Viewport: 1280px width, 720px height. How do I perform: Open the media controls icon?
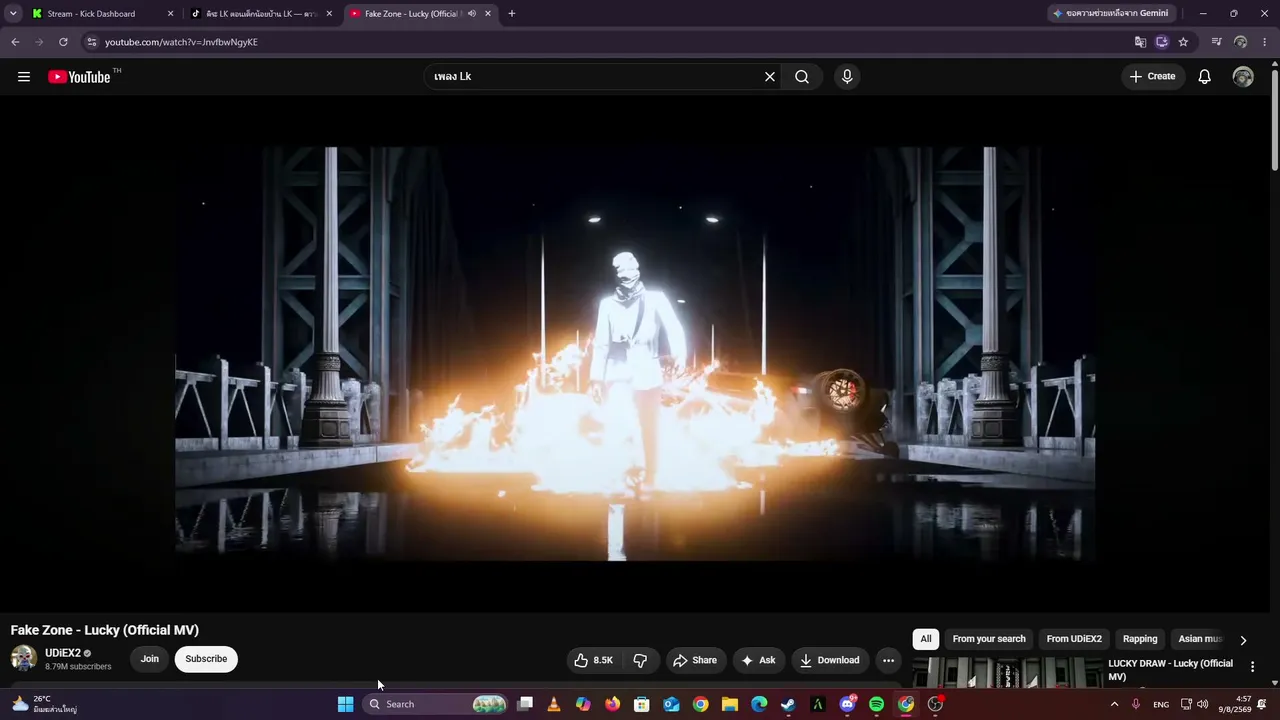click(1216, 42)
